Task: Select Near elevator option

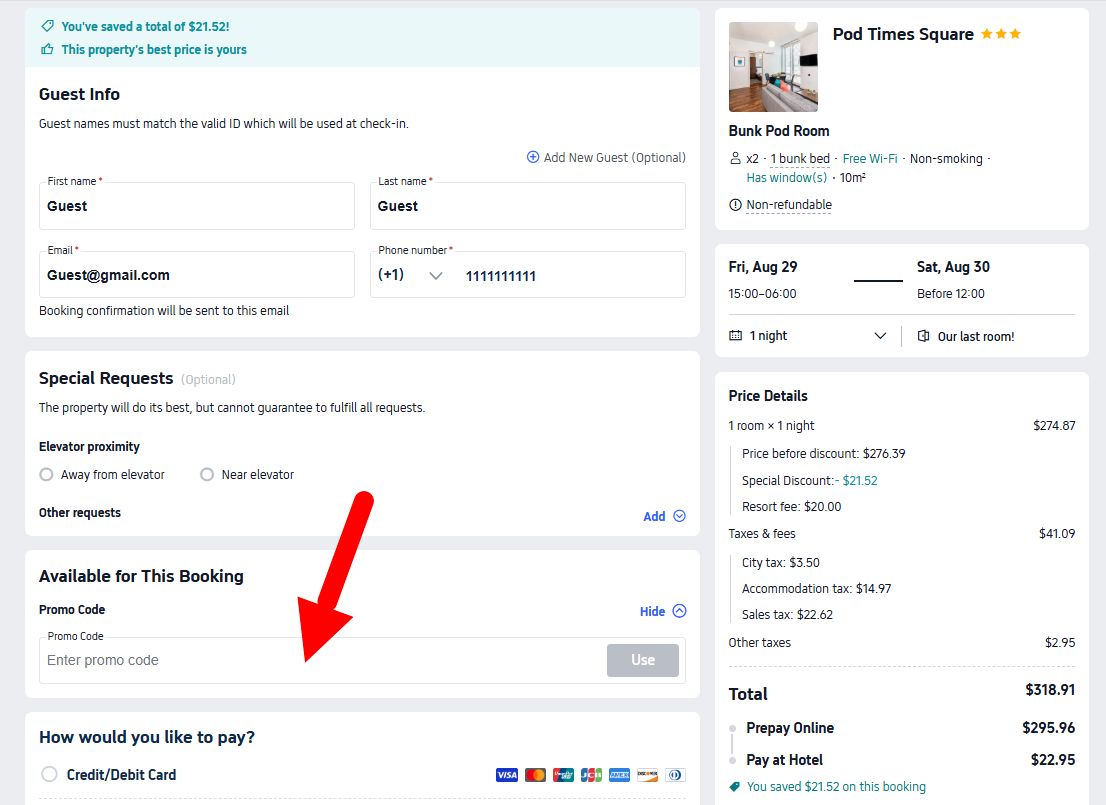Action: [207, 475]
